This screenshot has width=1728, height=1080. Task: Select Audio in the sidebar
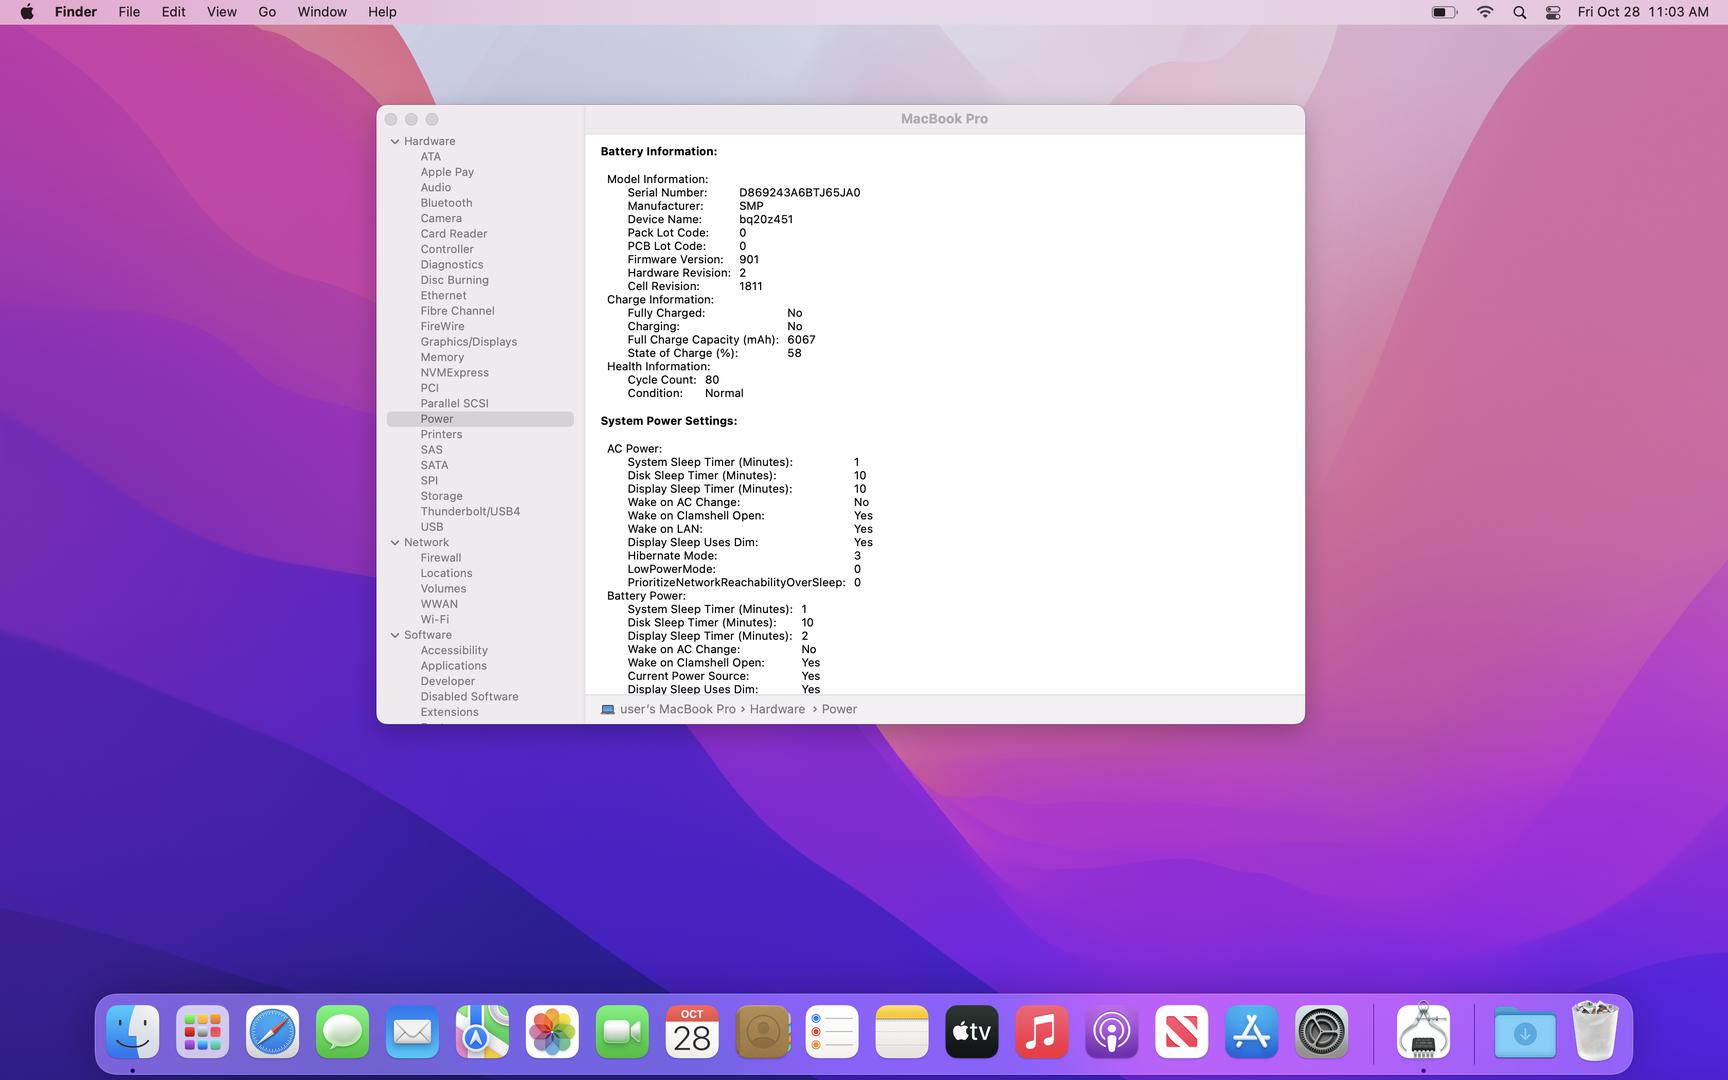(436, 188)
